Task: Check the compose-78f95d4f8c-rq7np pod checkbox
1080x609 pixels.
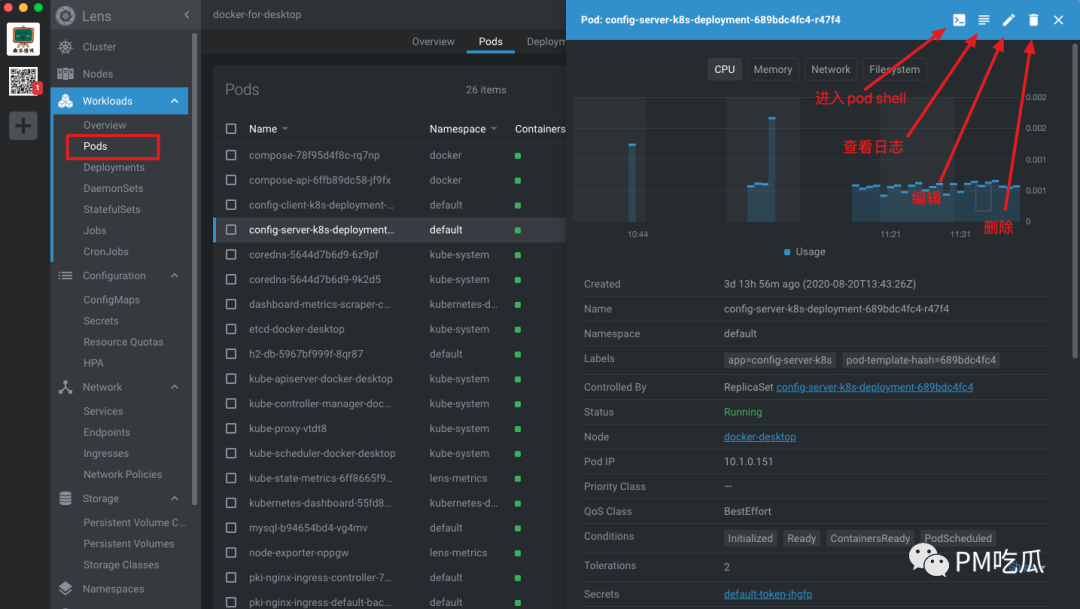Action: tap(231, 155)
